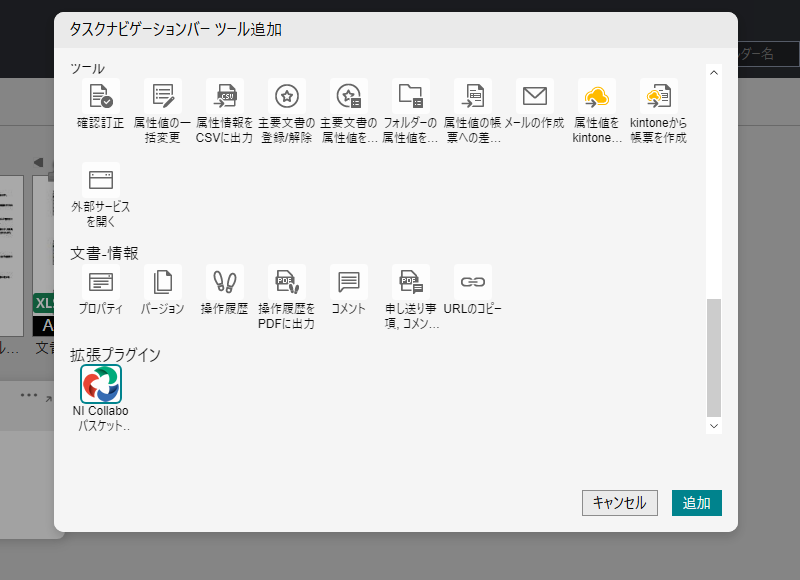Choose the kintoneから帳票を作成 icon
Image resolution: width=800 pixels, height=580 pixels.
659,96
